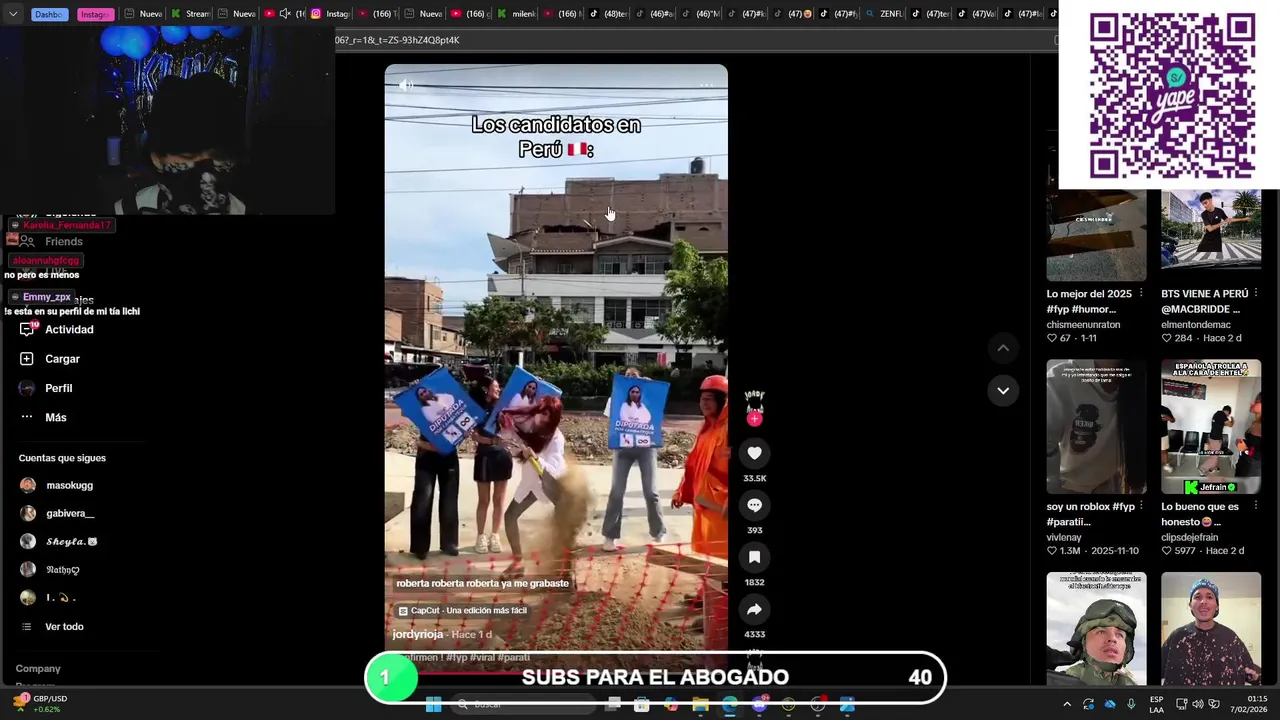Open ESP LAA language switcher
The image size is (1280, 720).
[1156, 704]
